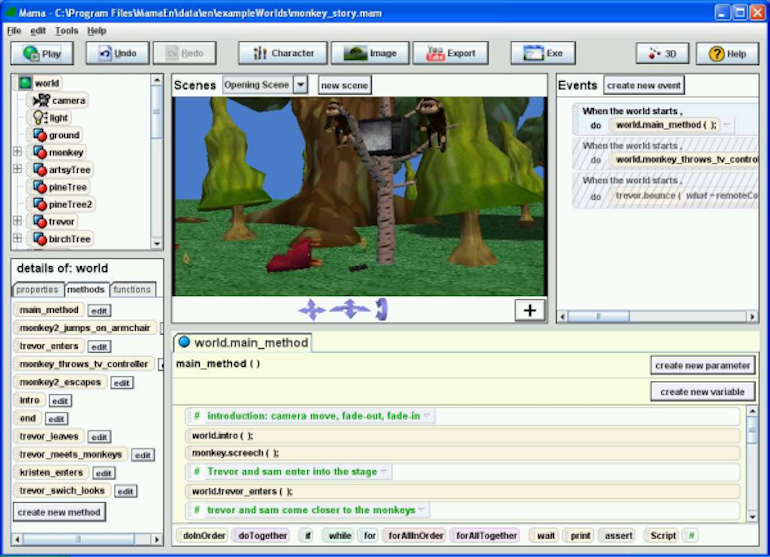Screen dimensions: 770x557
Task: Select the trevor object in tree
Action: point(54,222)
